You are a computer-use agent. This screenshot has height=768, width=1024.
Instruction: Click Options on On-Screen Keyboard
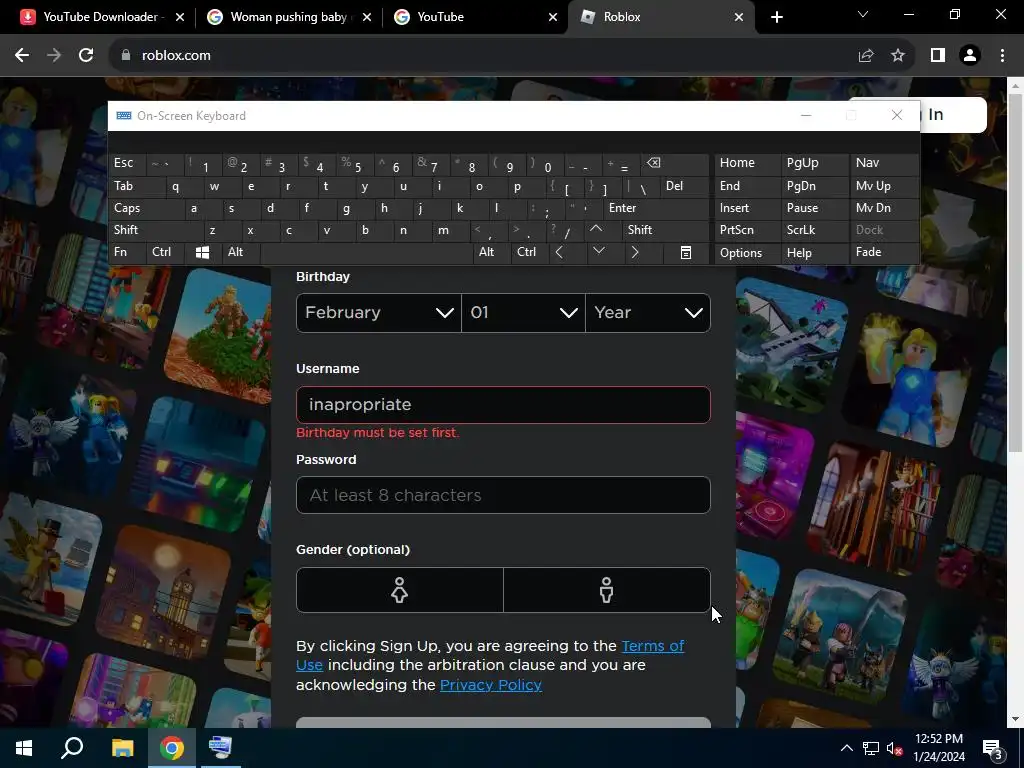(x=747, y=253)
